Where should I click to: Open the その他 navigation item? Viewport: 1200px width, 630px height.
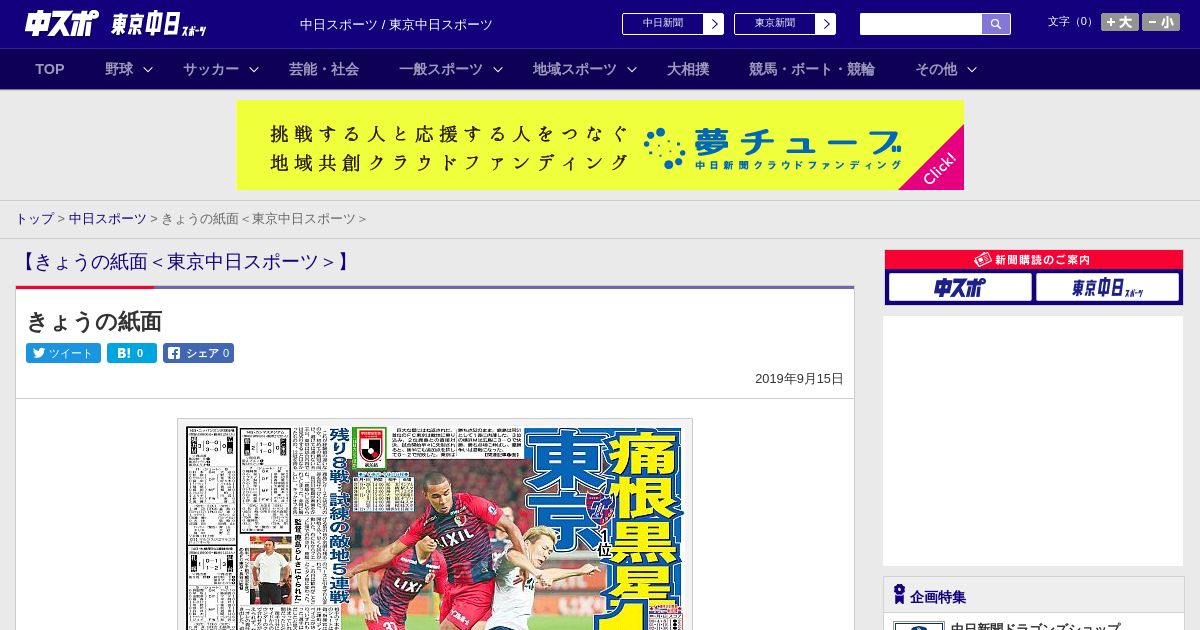click(x=936, y=69)
